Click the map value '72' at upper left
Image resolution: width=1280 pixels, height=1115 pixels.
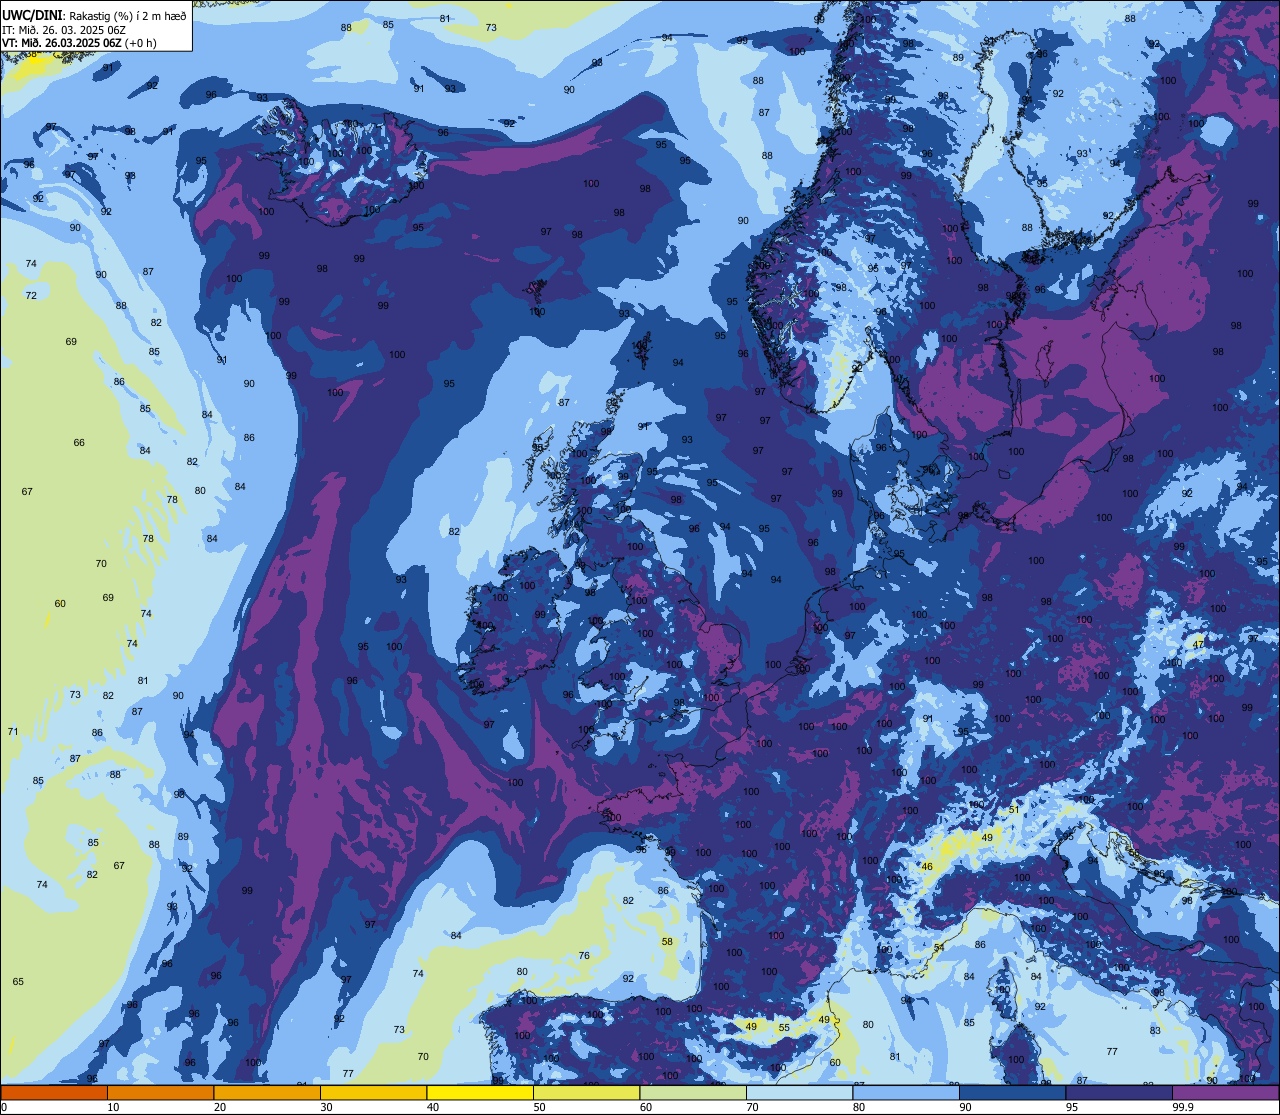coord(31,295)
